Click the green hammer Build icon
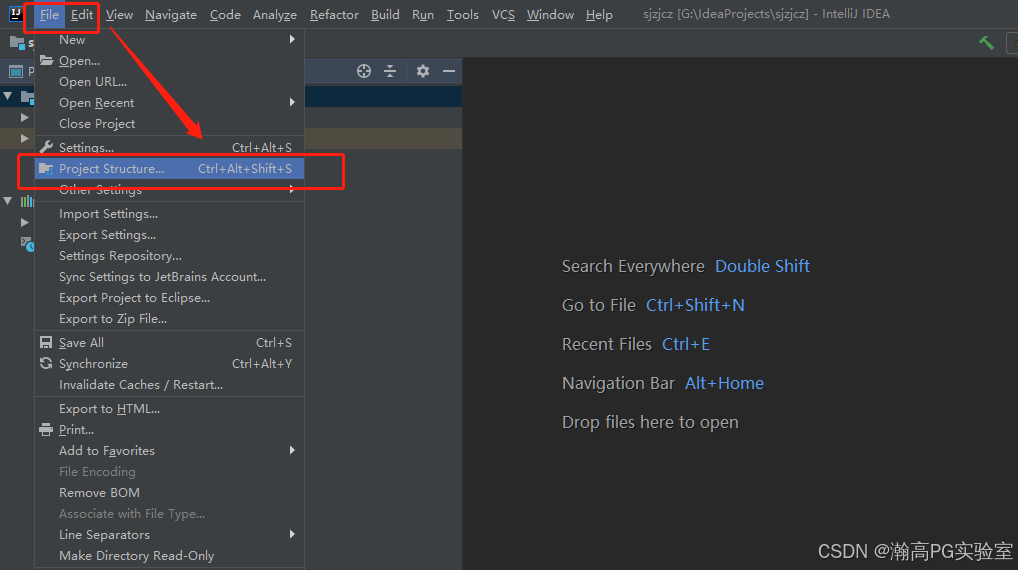 point(986,43)
